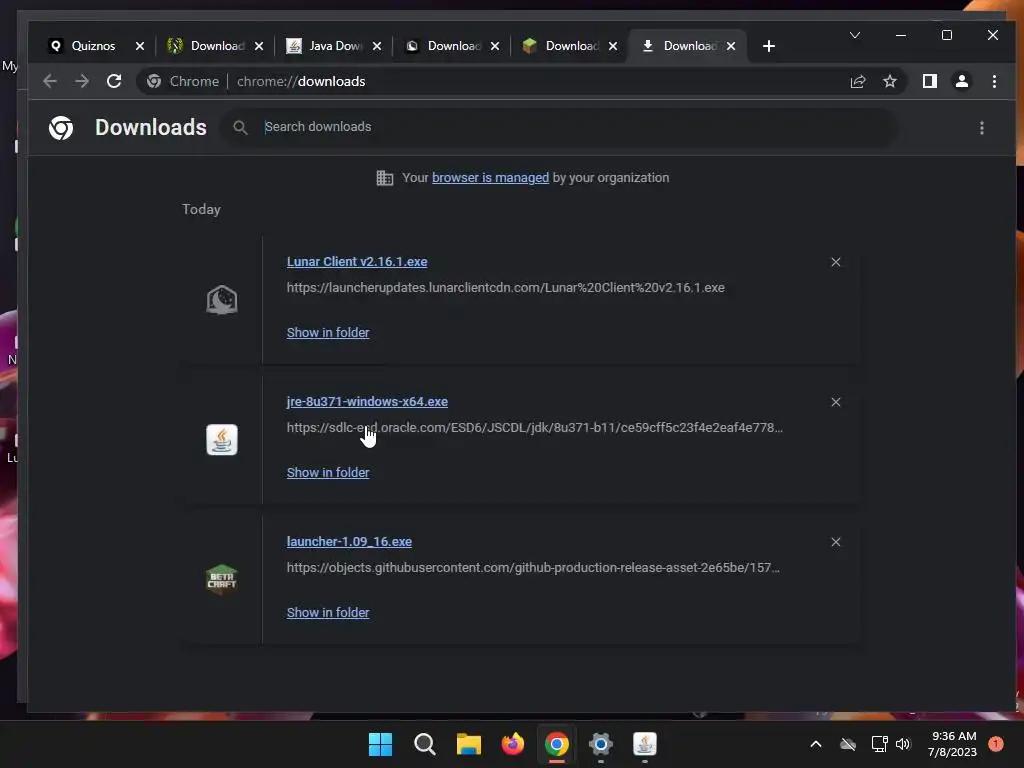Open a new browser tab
1024x768 pixels.
[769, 46]
